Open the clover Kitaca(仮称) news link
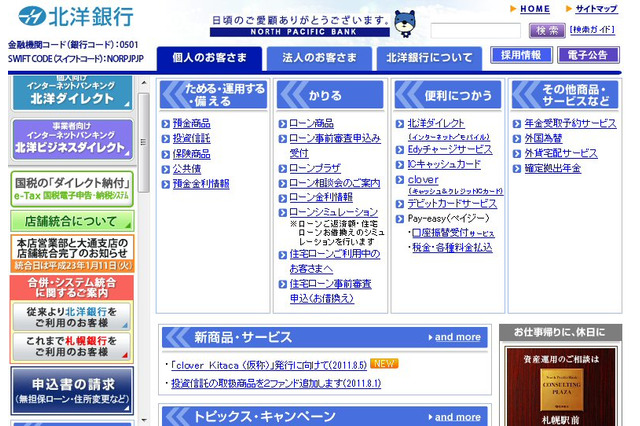The image size is (640, 426). [x=269, y=366]
